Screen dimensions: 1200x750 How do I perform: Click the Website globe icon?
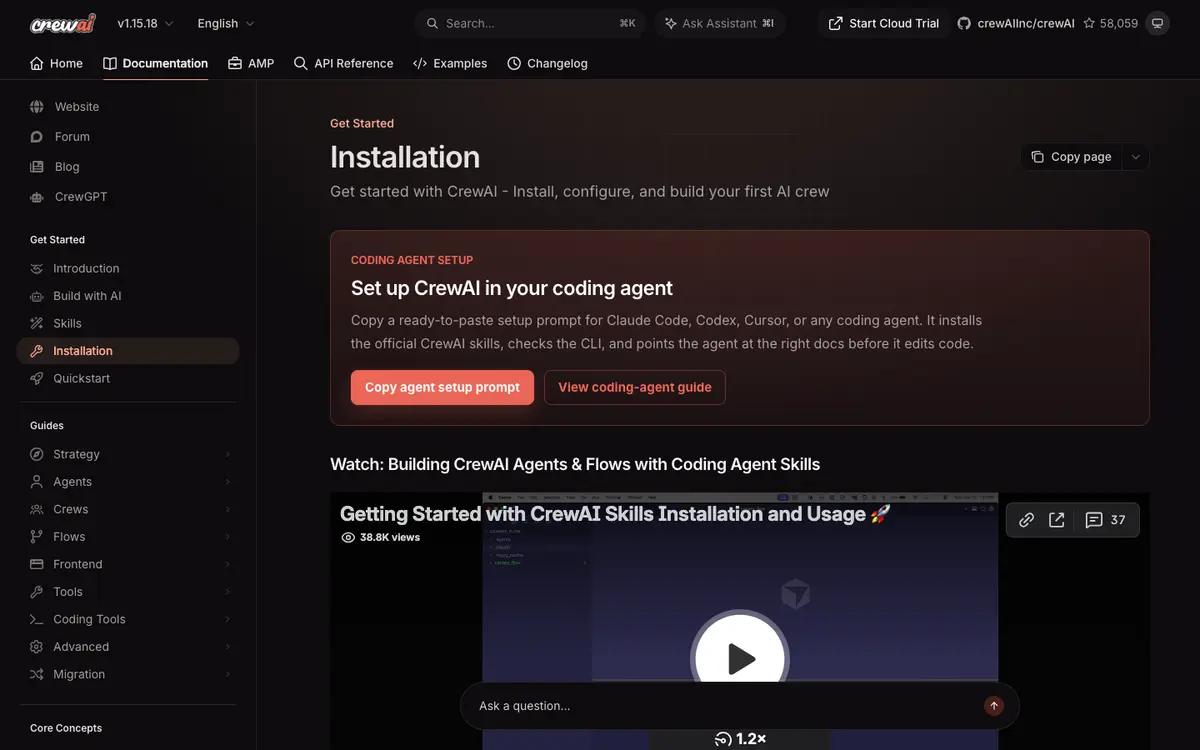pos(37,107)
